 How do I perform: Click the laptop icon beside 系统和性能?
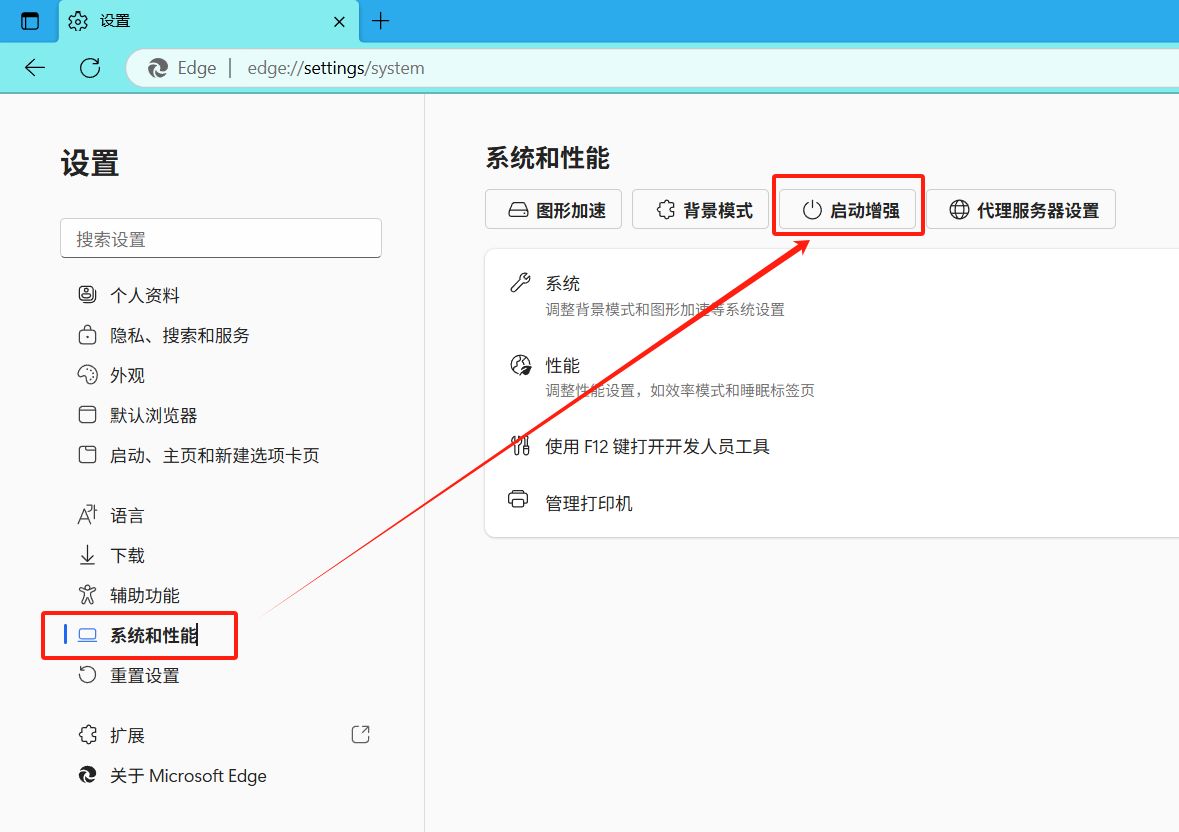(x=87, y=635)
